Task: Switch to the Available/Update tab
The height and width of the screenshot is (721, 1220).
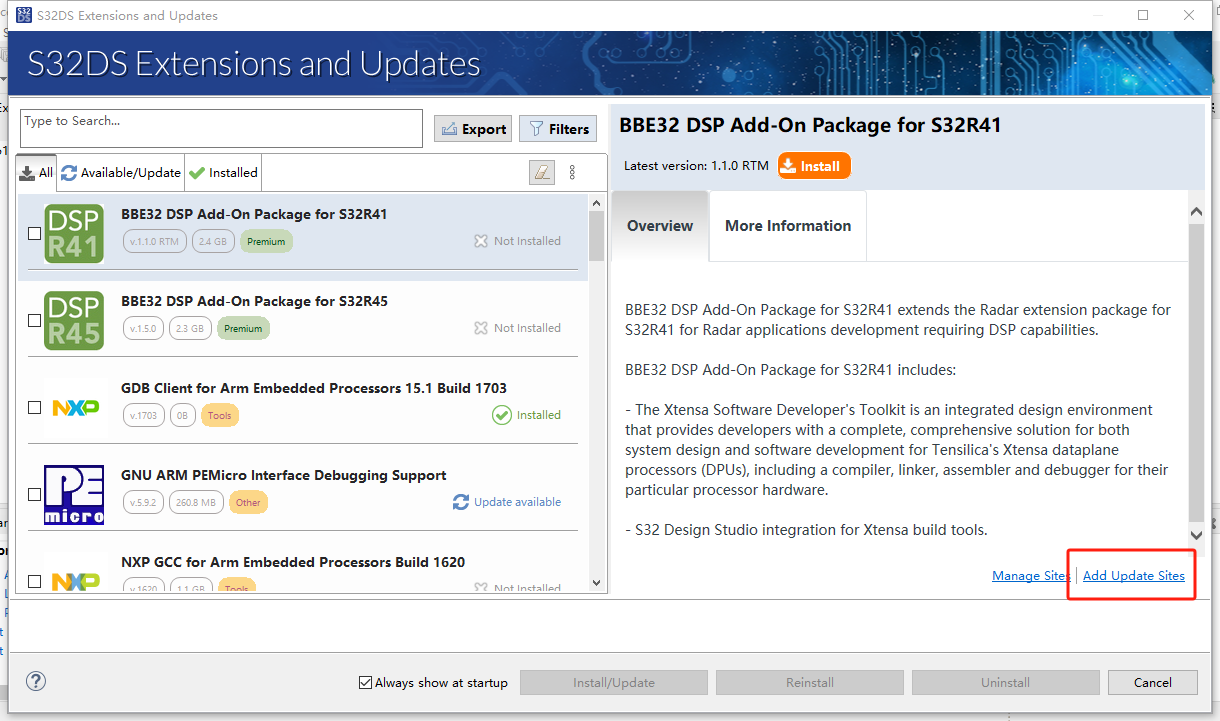Action: (121, 173)
